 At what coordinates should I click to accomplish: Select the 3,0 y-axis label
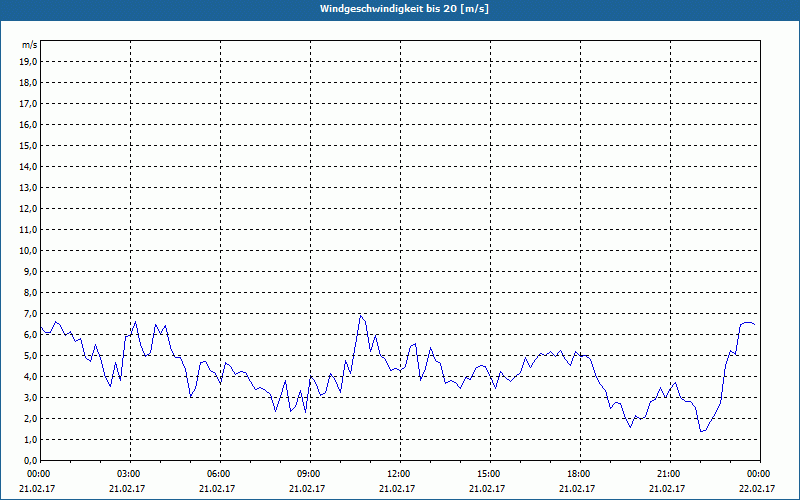[30, 397]
